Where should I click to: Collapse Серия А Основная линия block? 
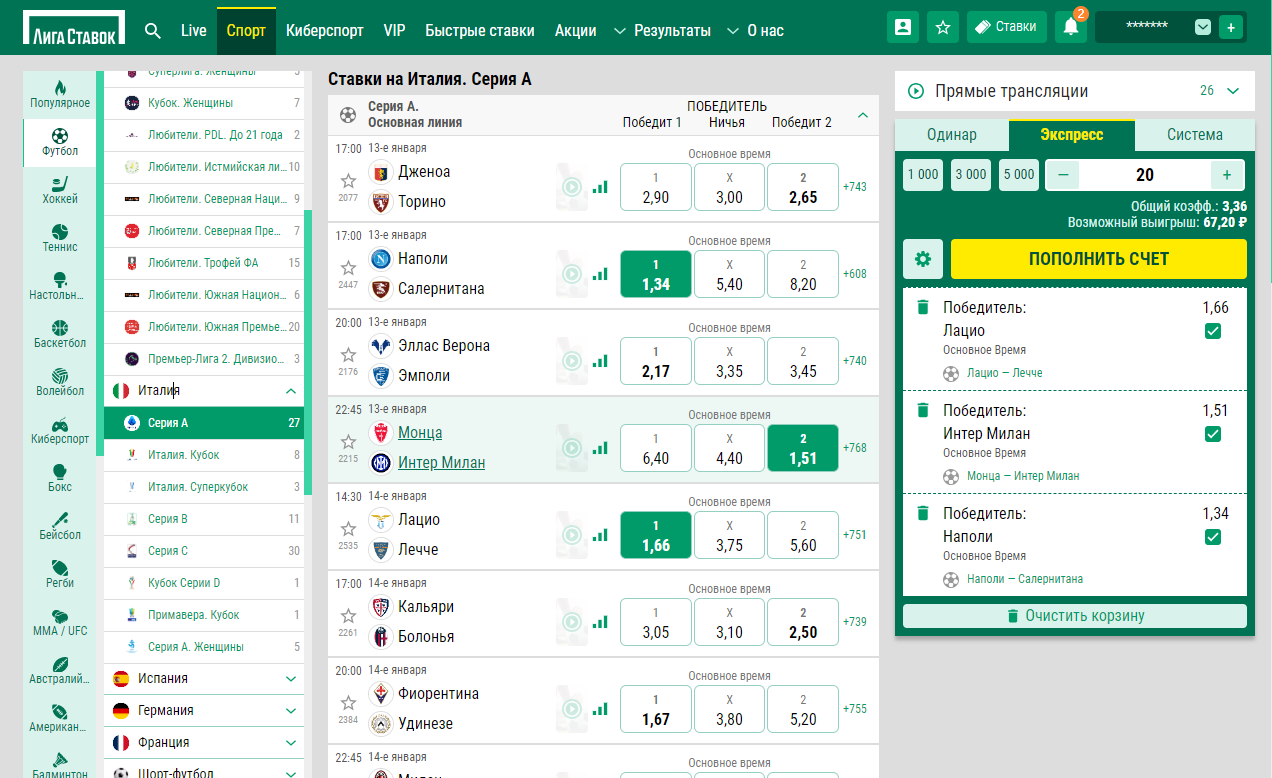pyautogui.click(x=863, y=115)
